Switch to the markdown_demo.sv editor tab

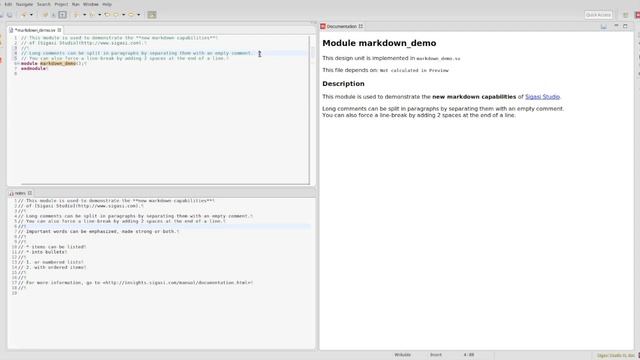(35, 30)
